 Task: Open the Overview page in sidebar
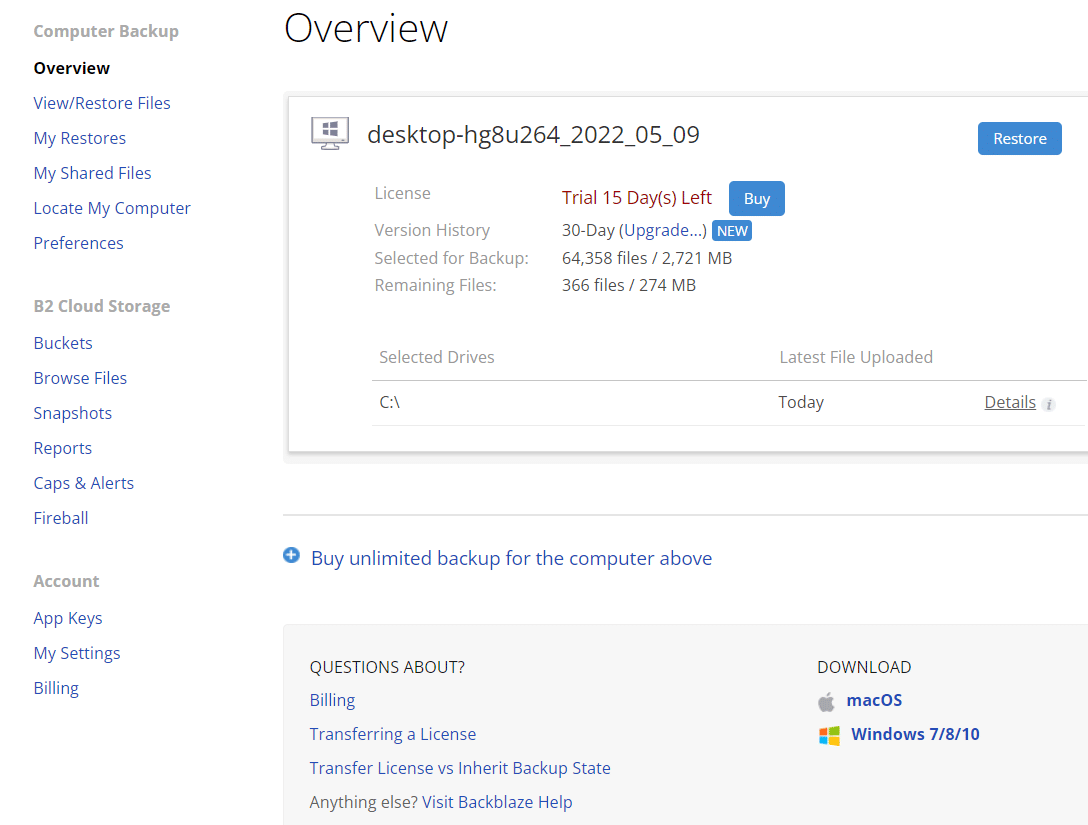(71, 68)
